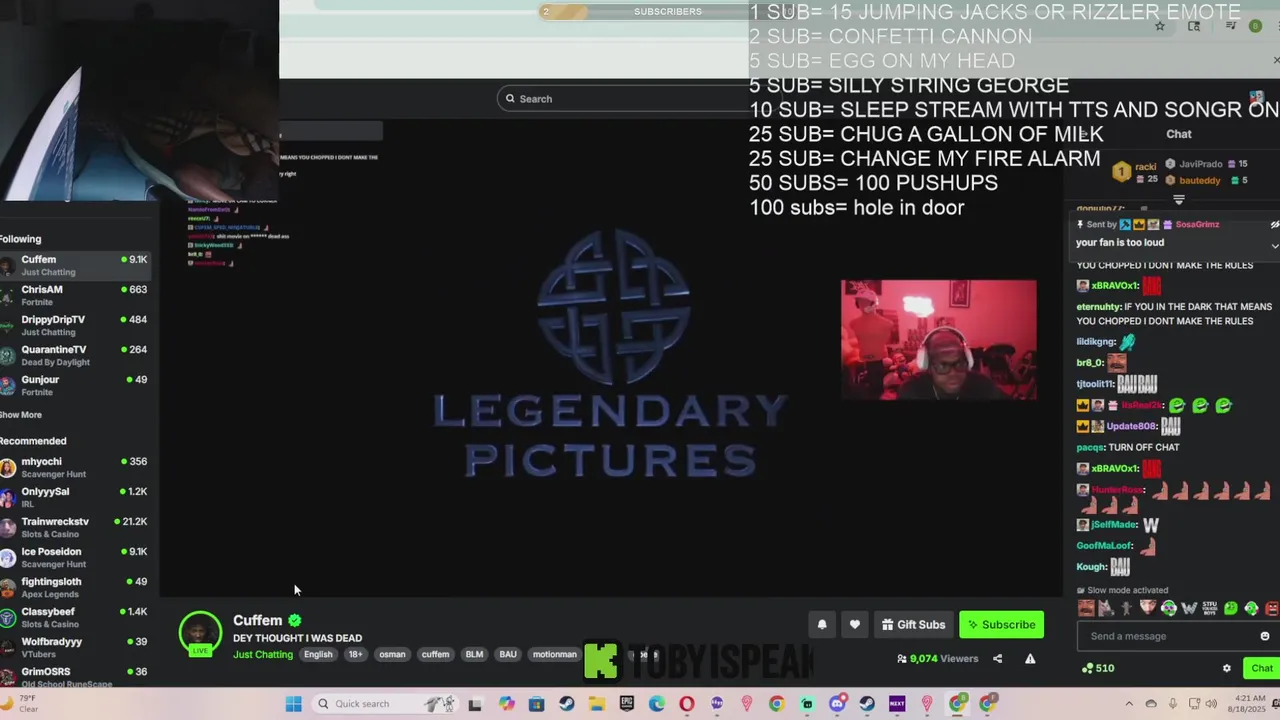Open QuarantineTV channel in sidebar
This screenshot has width=1280, height=720.
(x=75, y=355)
